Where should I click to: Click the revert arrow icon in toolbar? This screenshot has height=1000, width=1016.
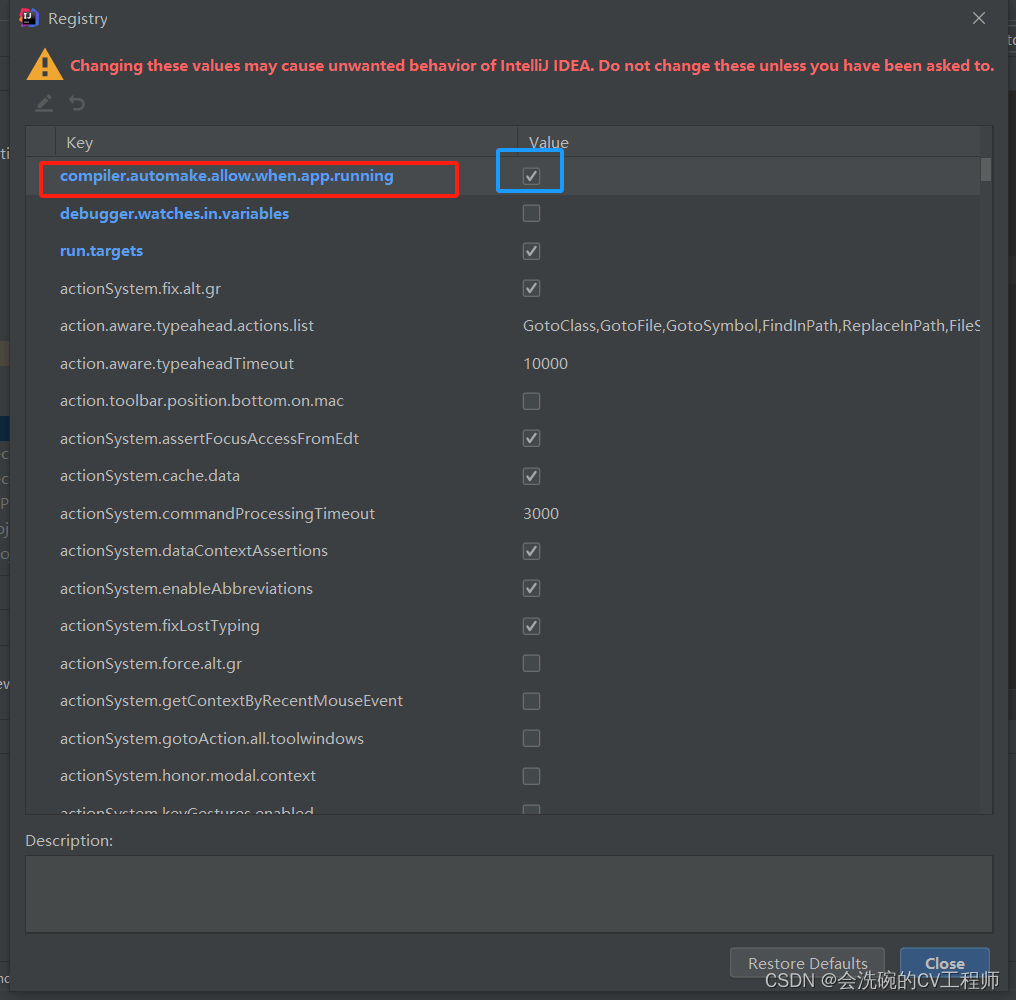pyautogui.click(x=77, y=103)
